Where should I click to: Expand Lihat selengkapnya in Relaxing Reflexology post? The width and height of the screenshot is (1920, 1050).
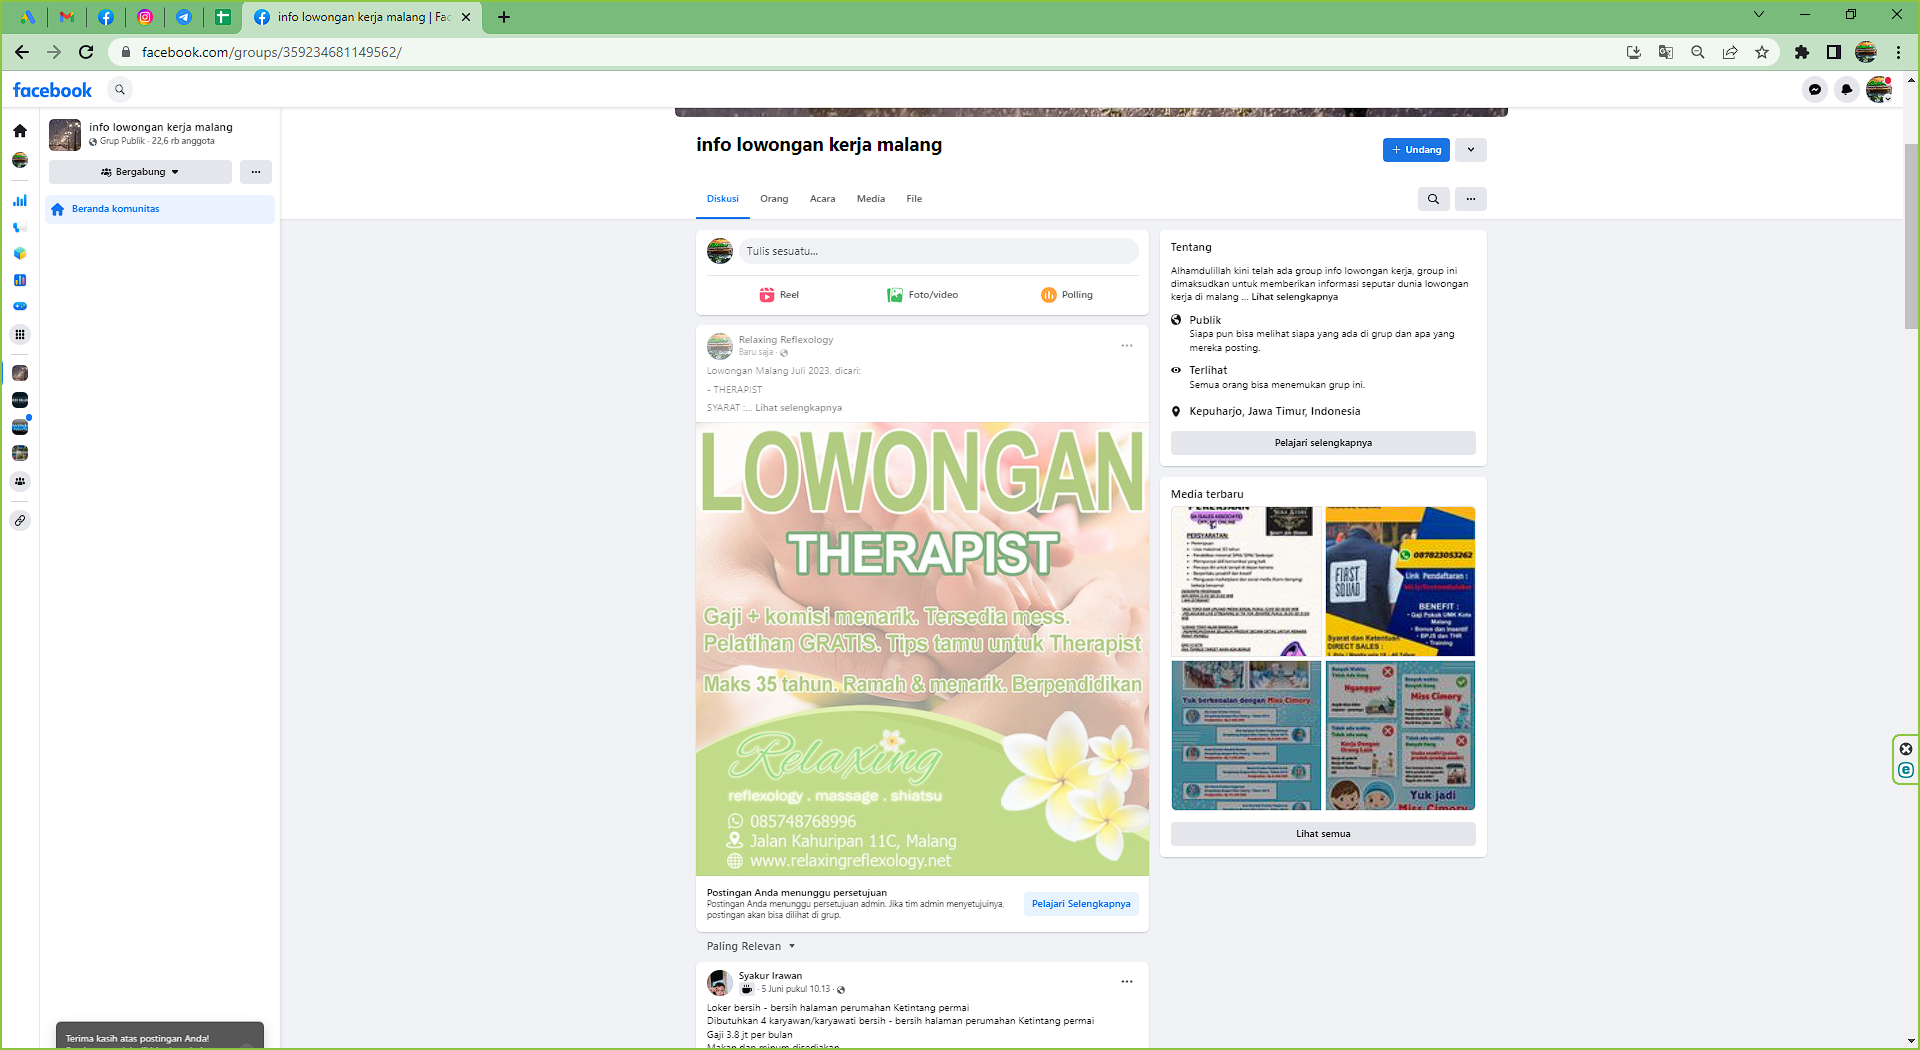click(798, 408)
